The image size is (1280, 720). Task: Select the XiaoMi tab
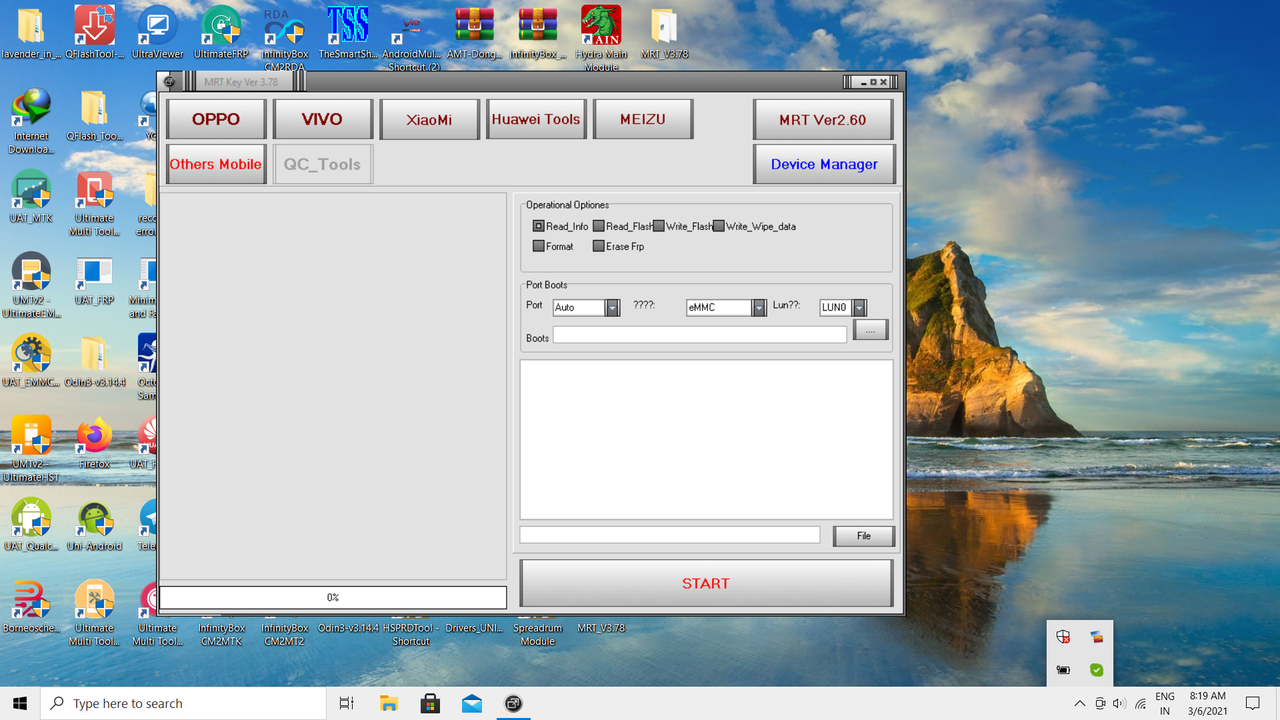click(x=429, y=119)
